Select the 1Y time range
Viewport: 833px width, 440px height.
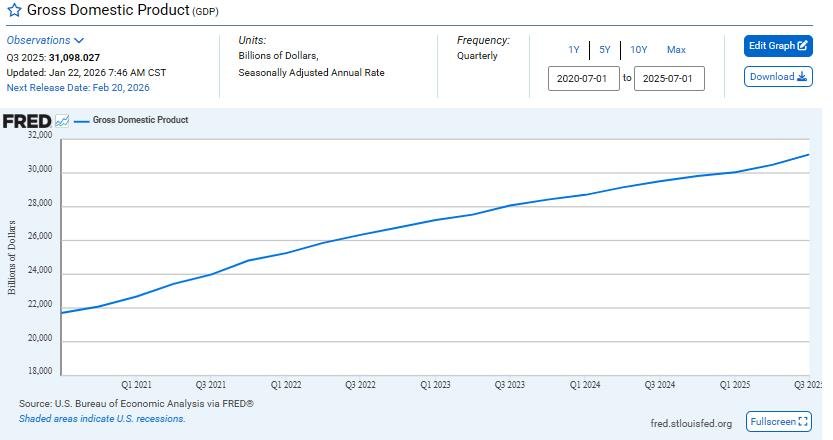point(574,50)
